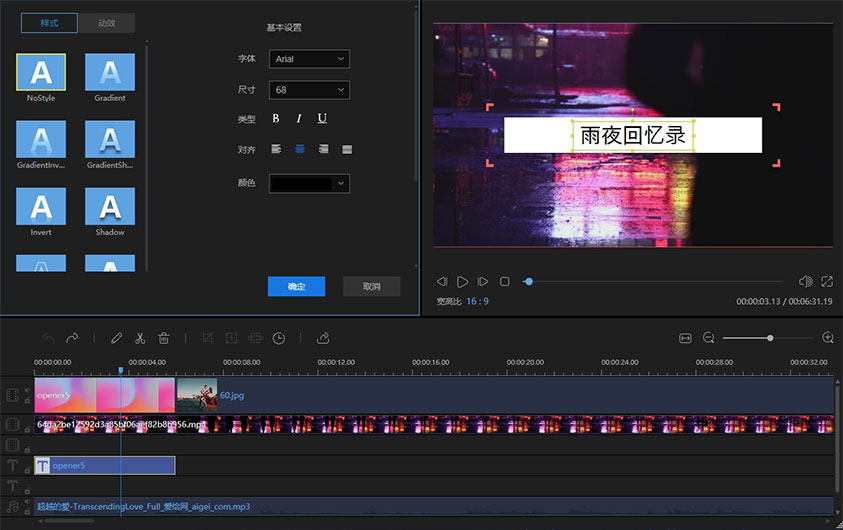The height and width of the screenshot is (530, 843).
Task: Click the 取消 cancel button
Action: (371, 287)
